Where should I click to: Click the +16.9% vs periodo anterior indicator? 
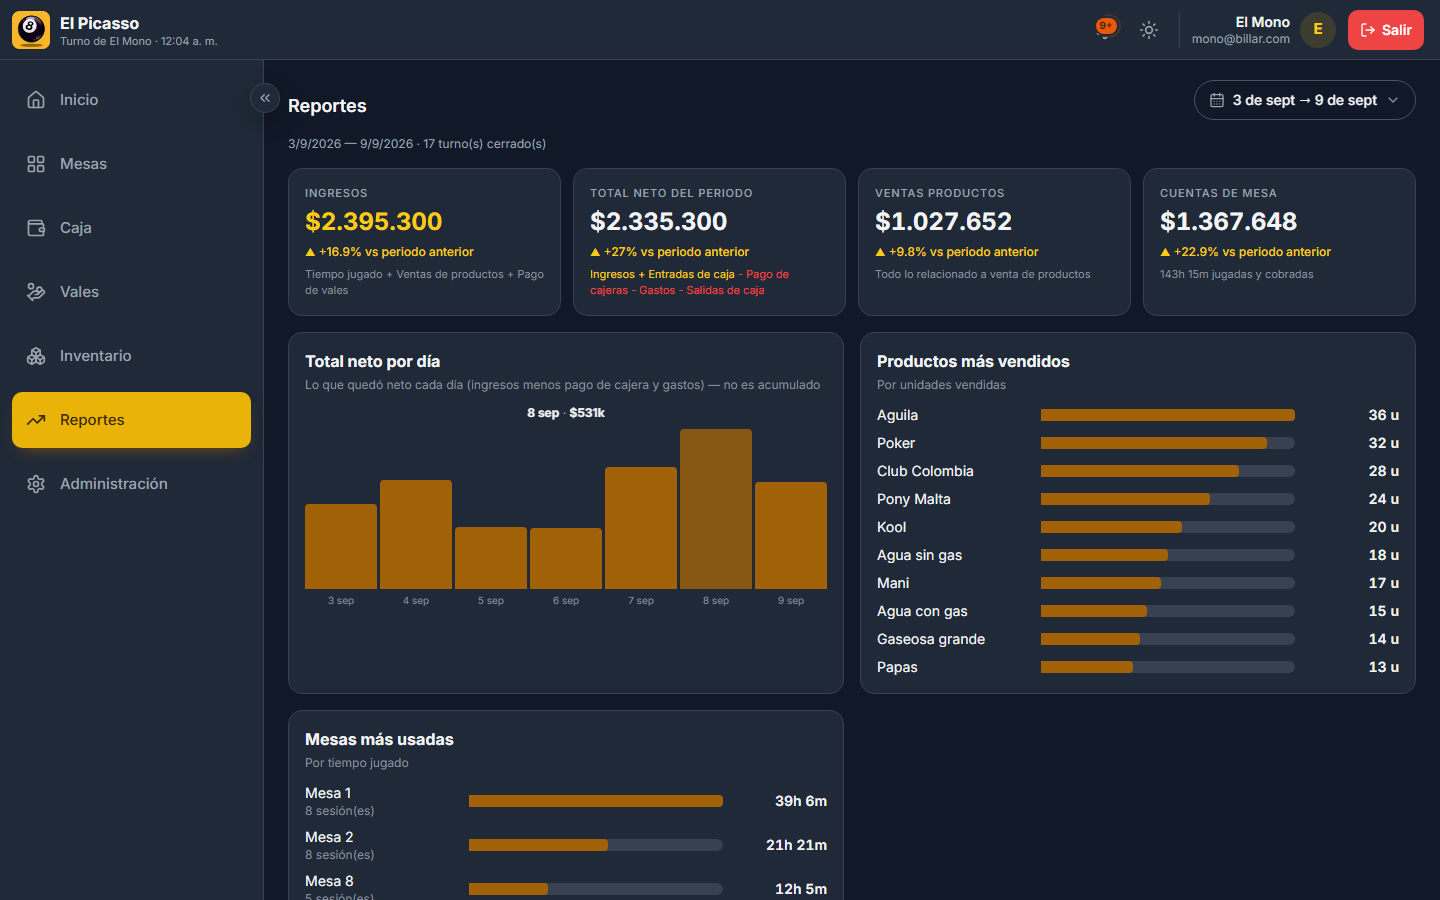coord(389,252)
